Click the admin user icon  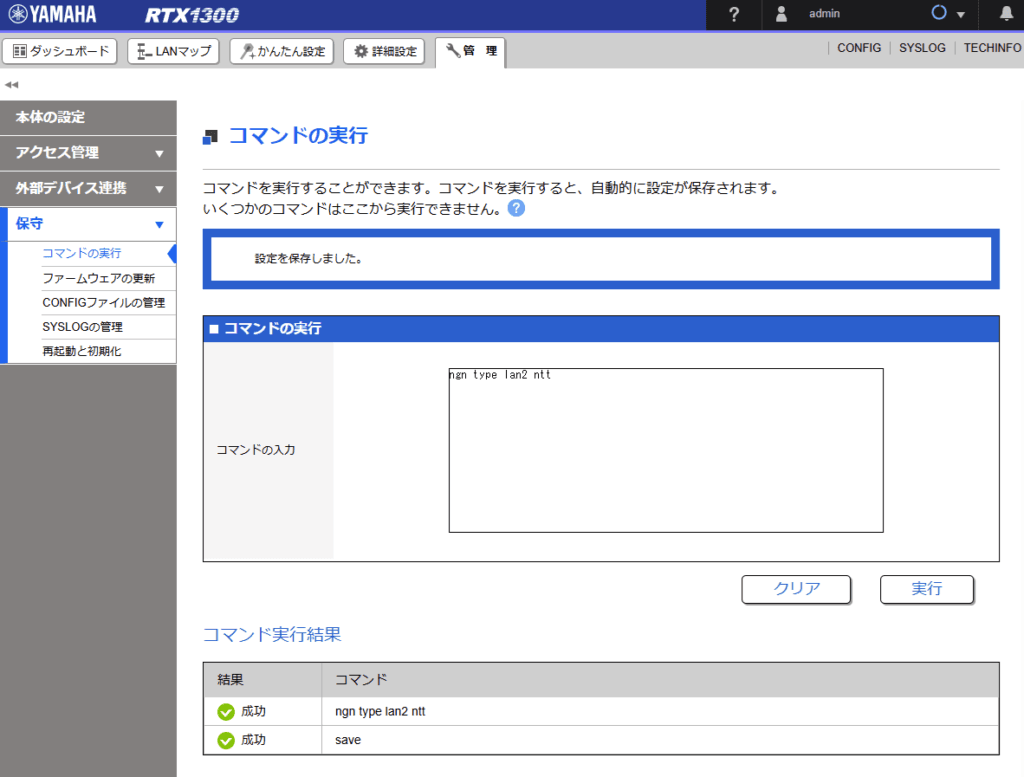point(782,14)
